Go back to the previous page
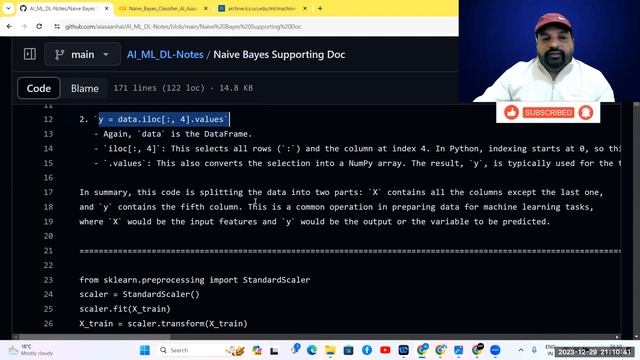 tap(9, 26)
